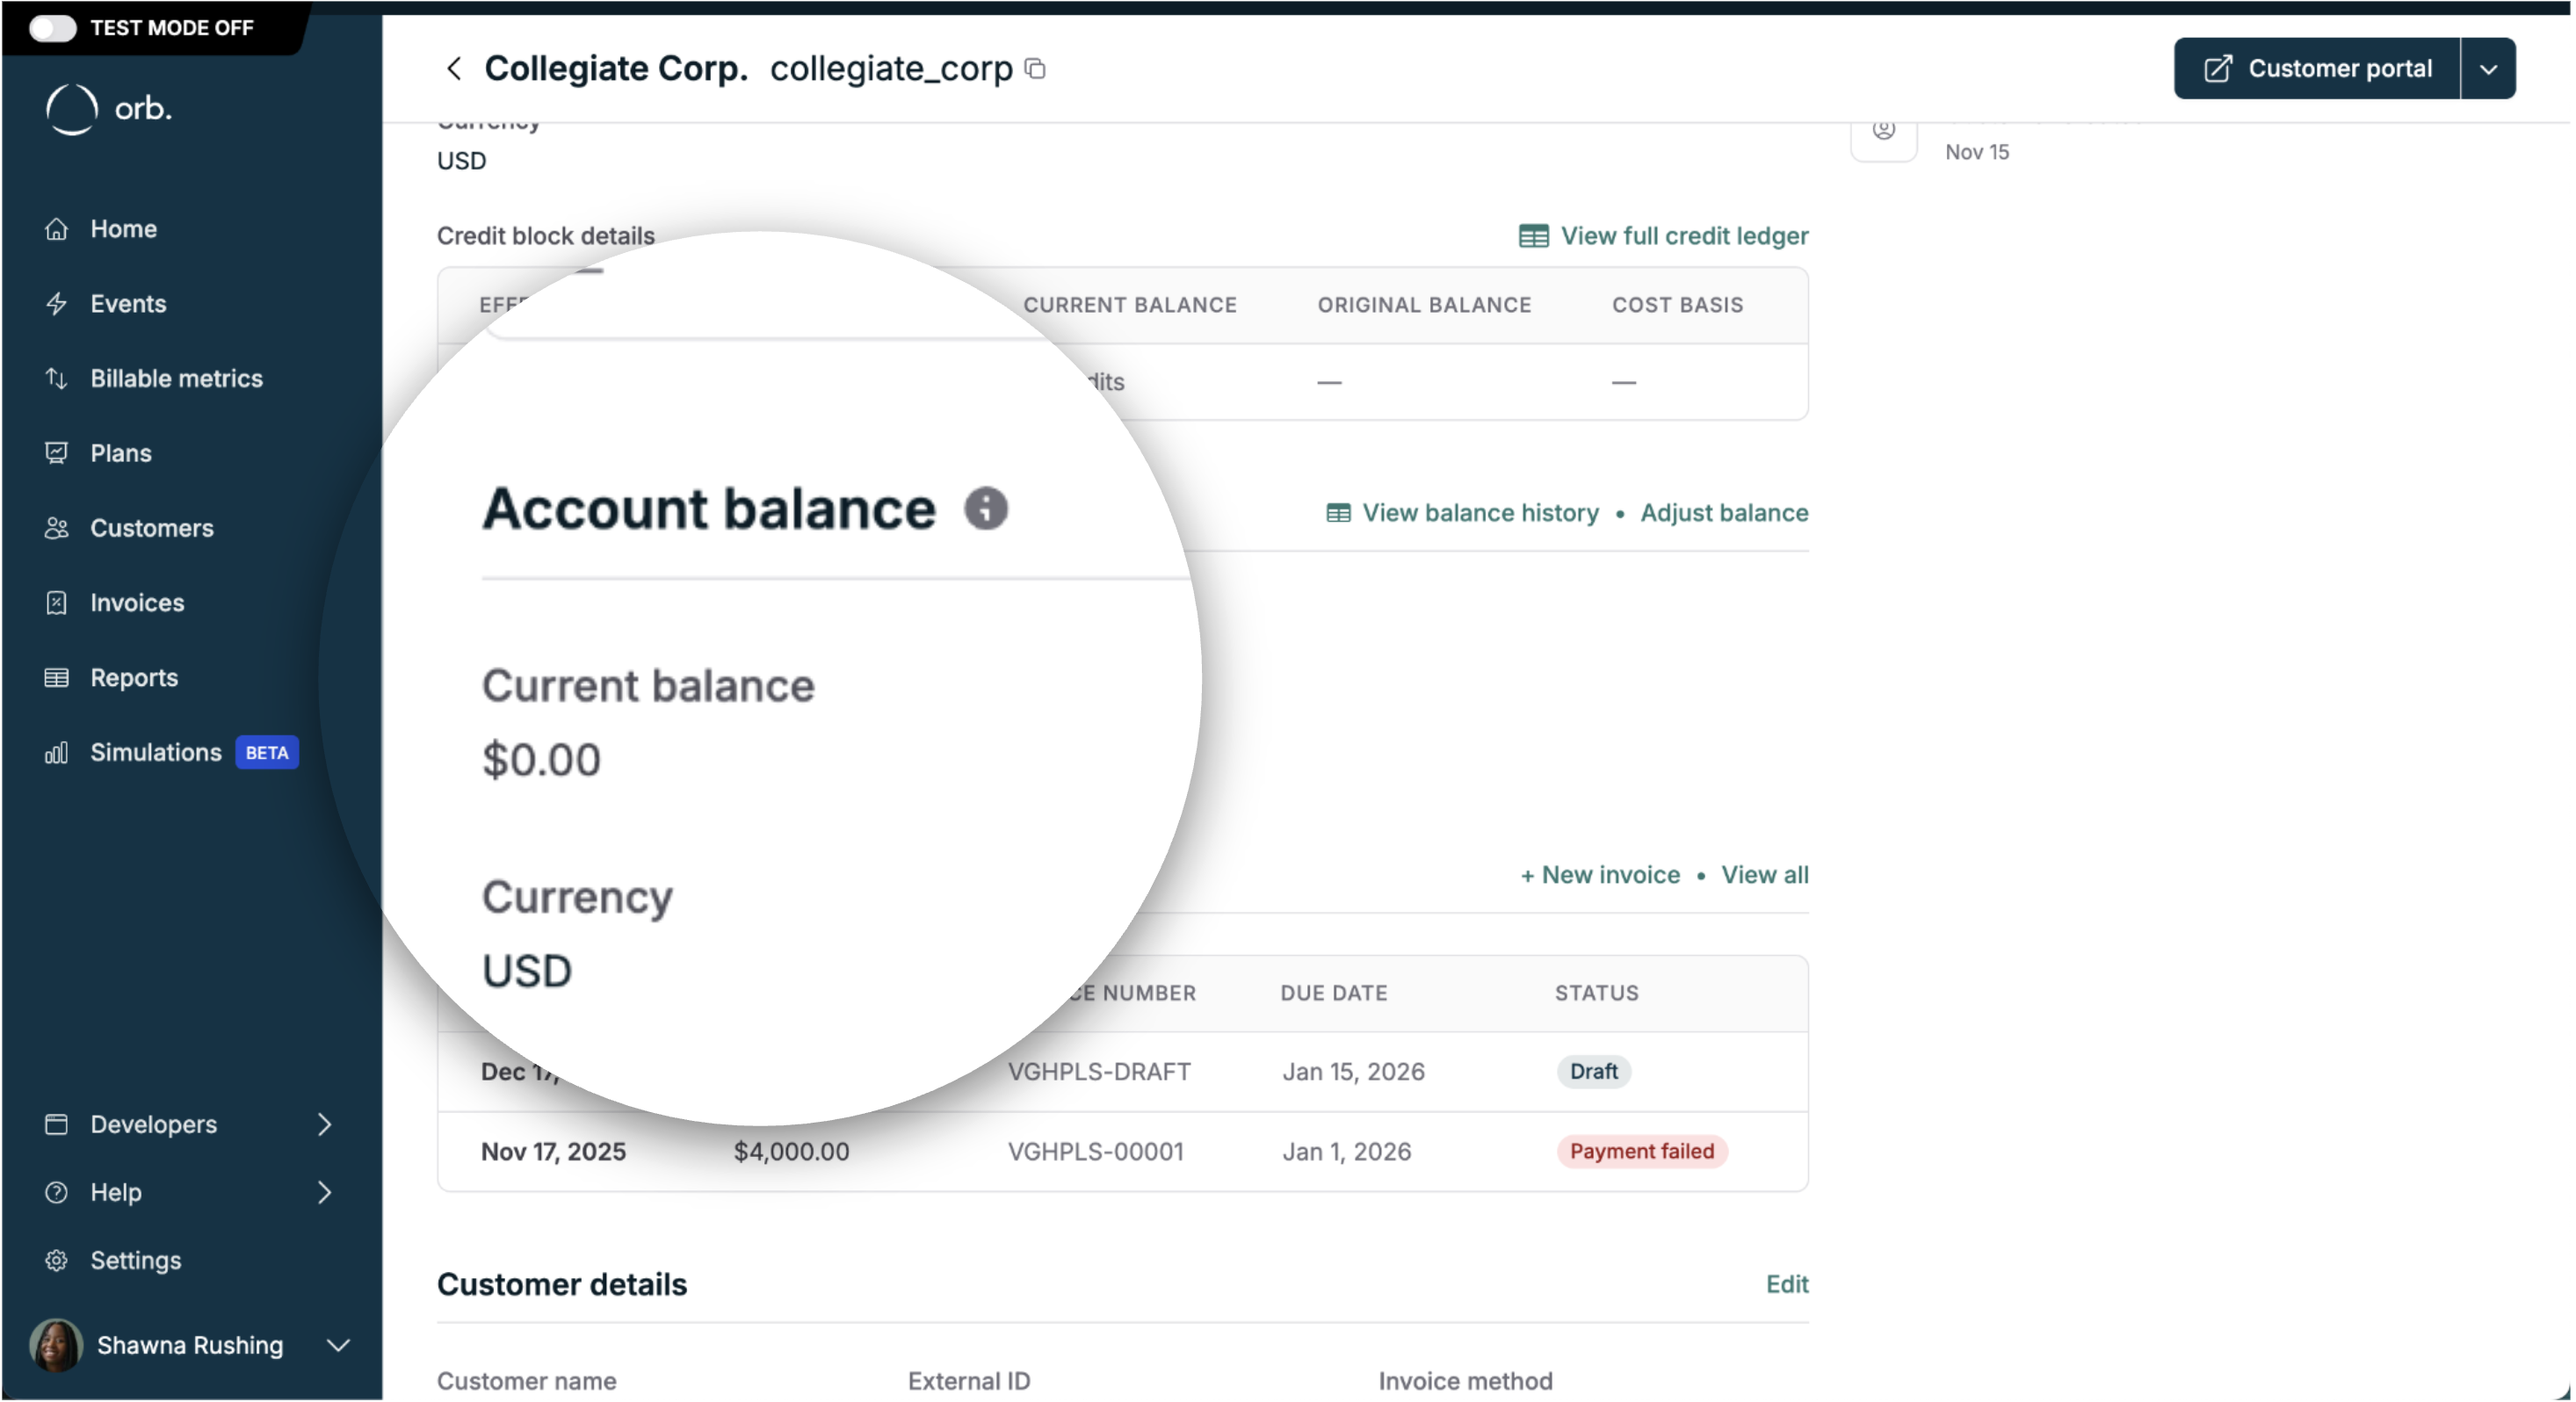Screen dimensions: 2576x1402
Task: Open Invoices using its sidebar icon
Action: 57,602
